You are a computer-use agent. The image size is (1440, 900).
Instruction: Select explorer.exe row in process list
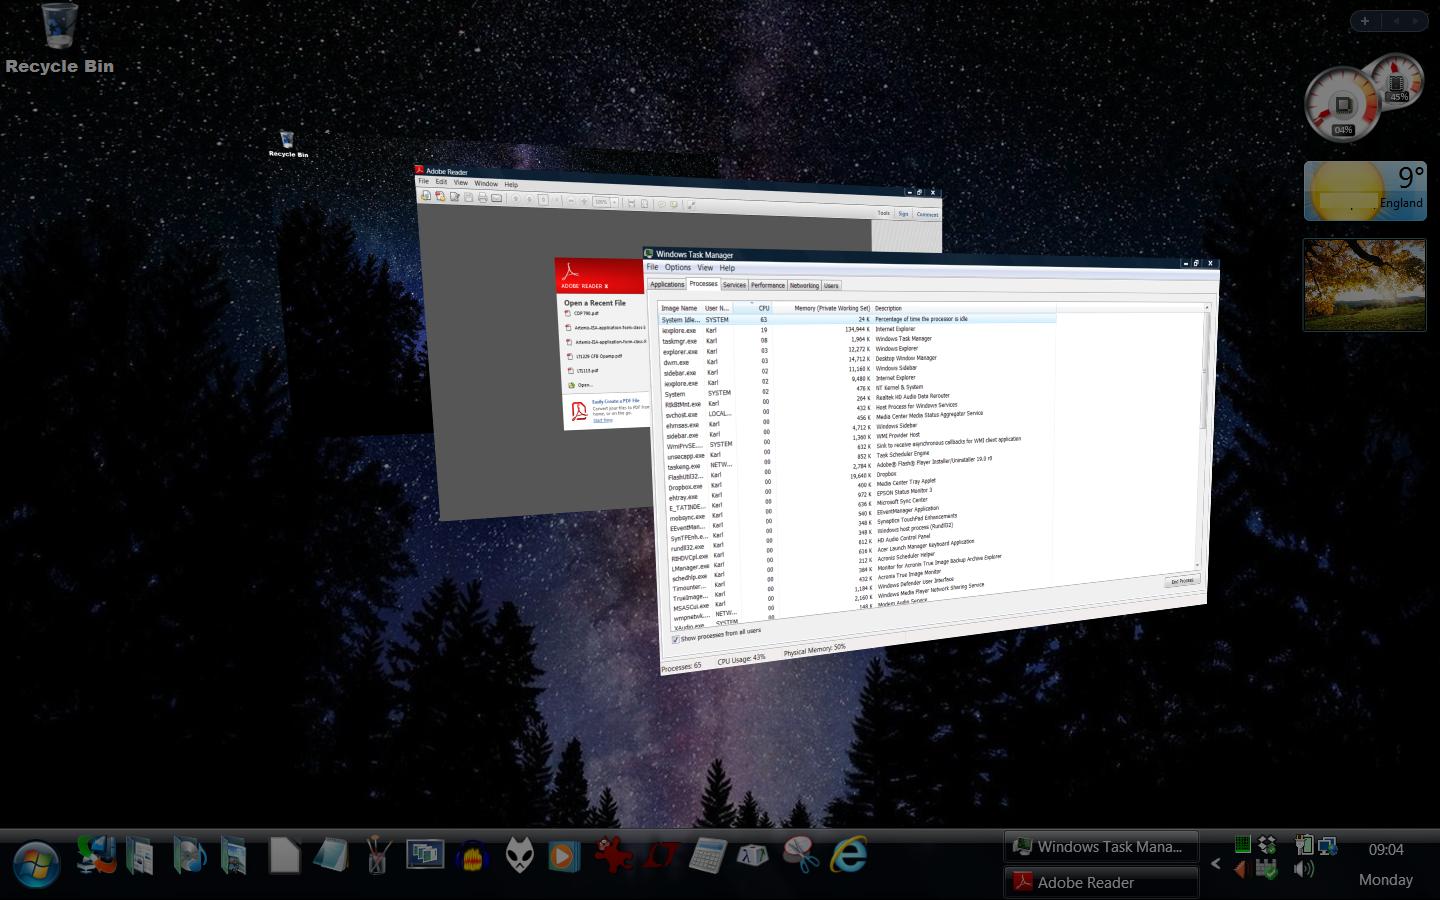coord(858,350)
